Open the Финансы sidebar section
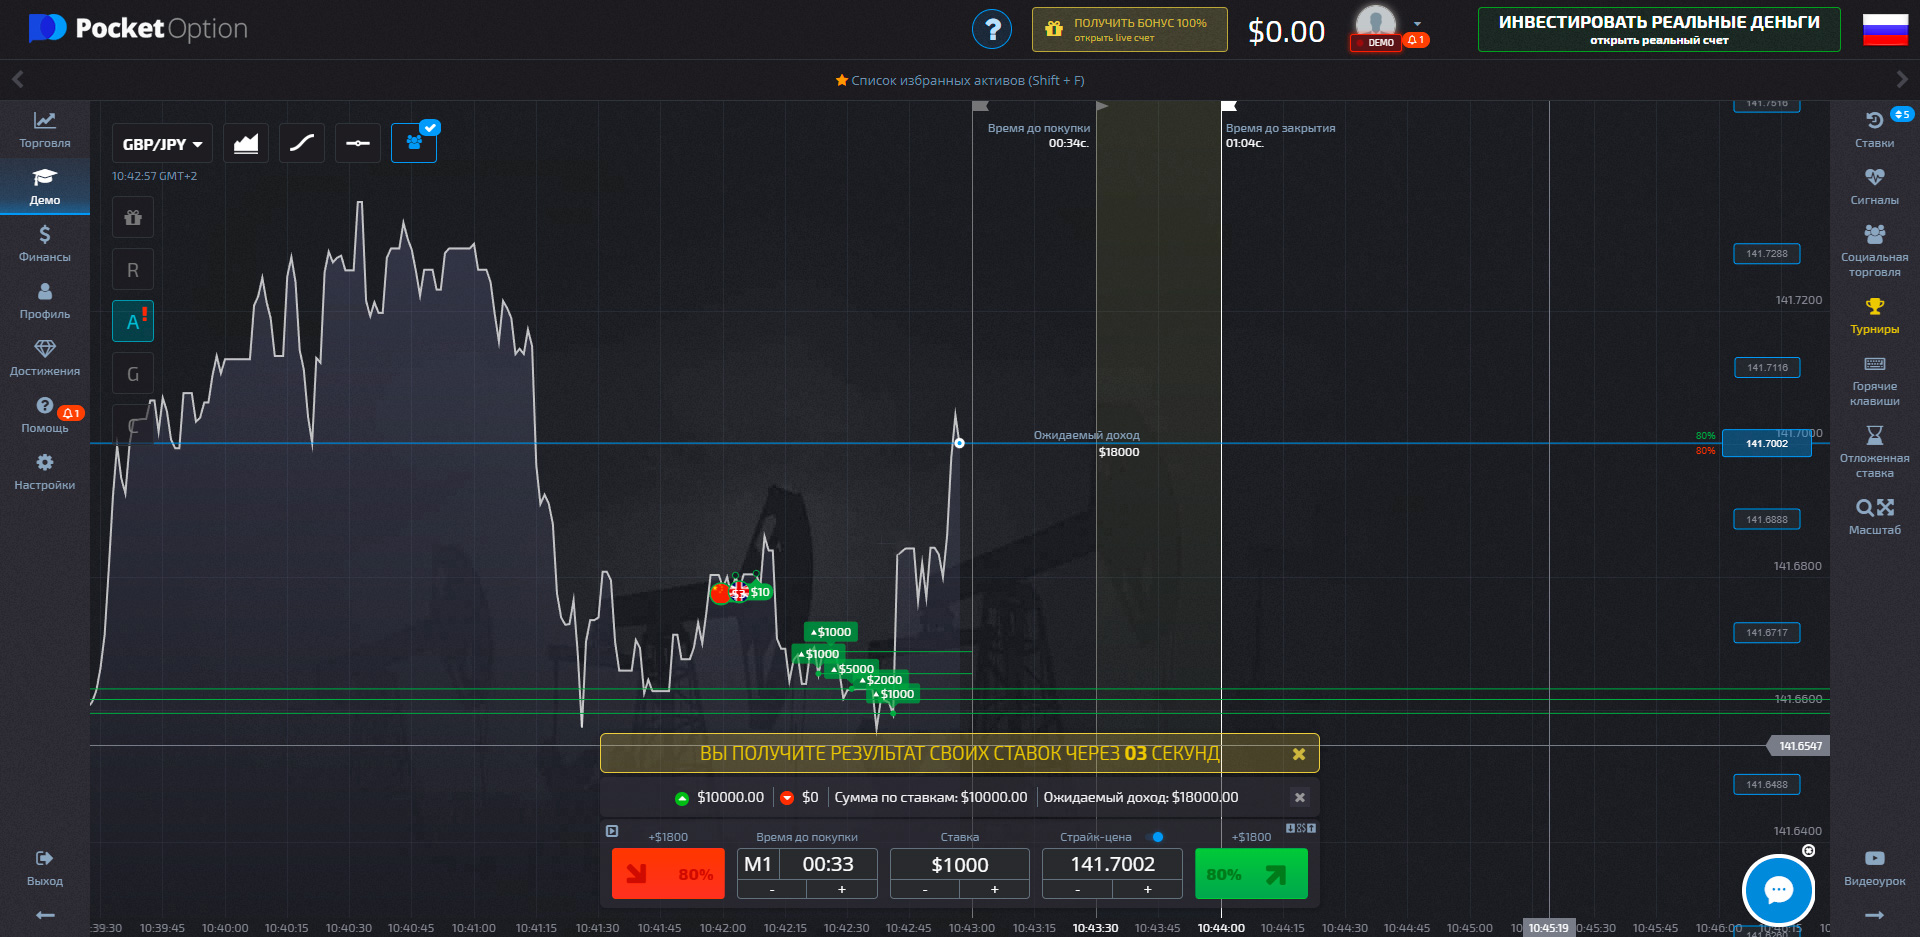This screenshot has height=937, width=1920. pos(44,243)
